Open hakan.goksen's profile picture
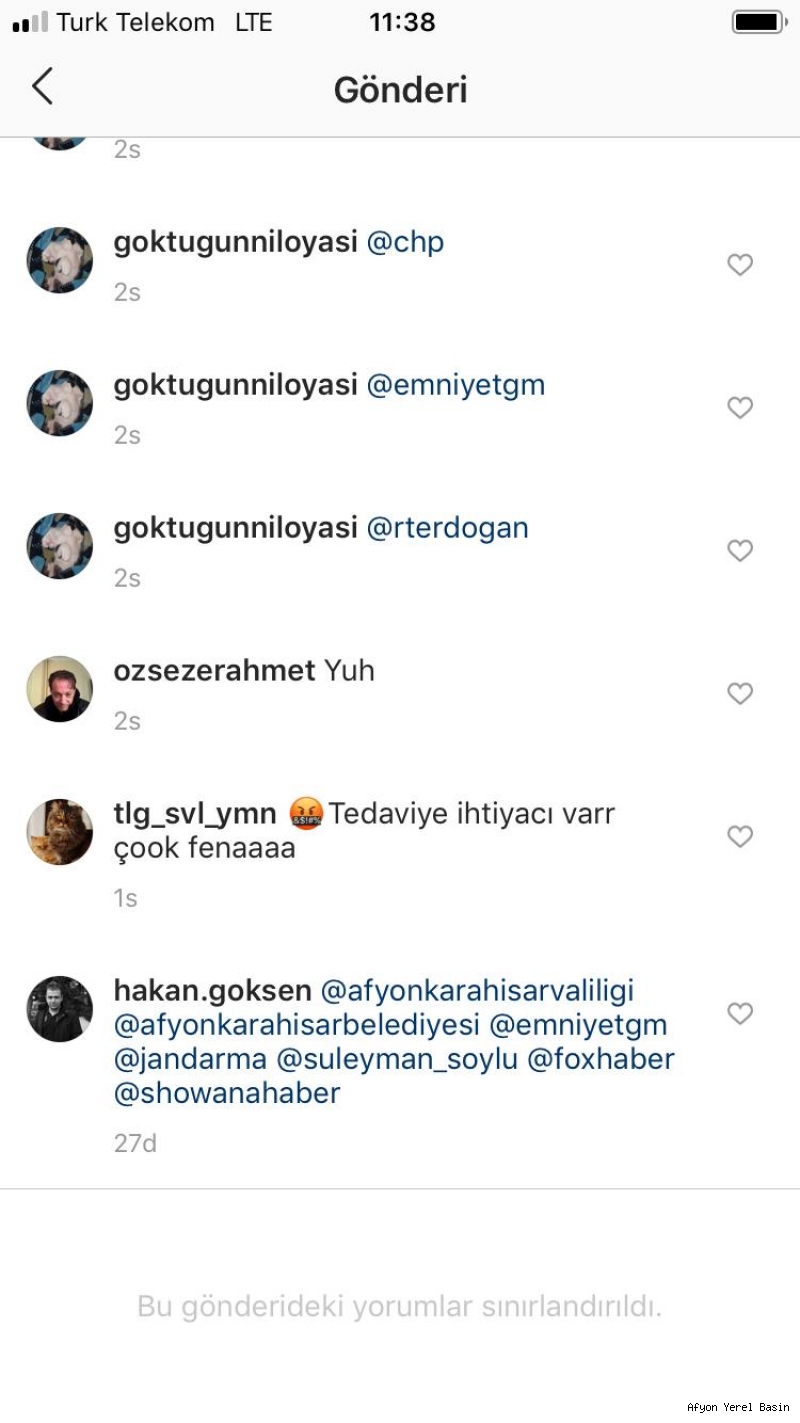800x1423 pixels. click(60, 1009)
